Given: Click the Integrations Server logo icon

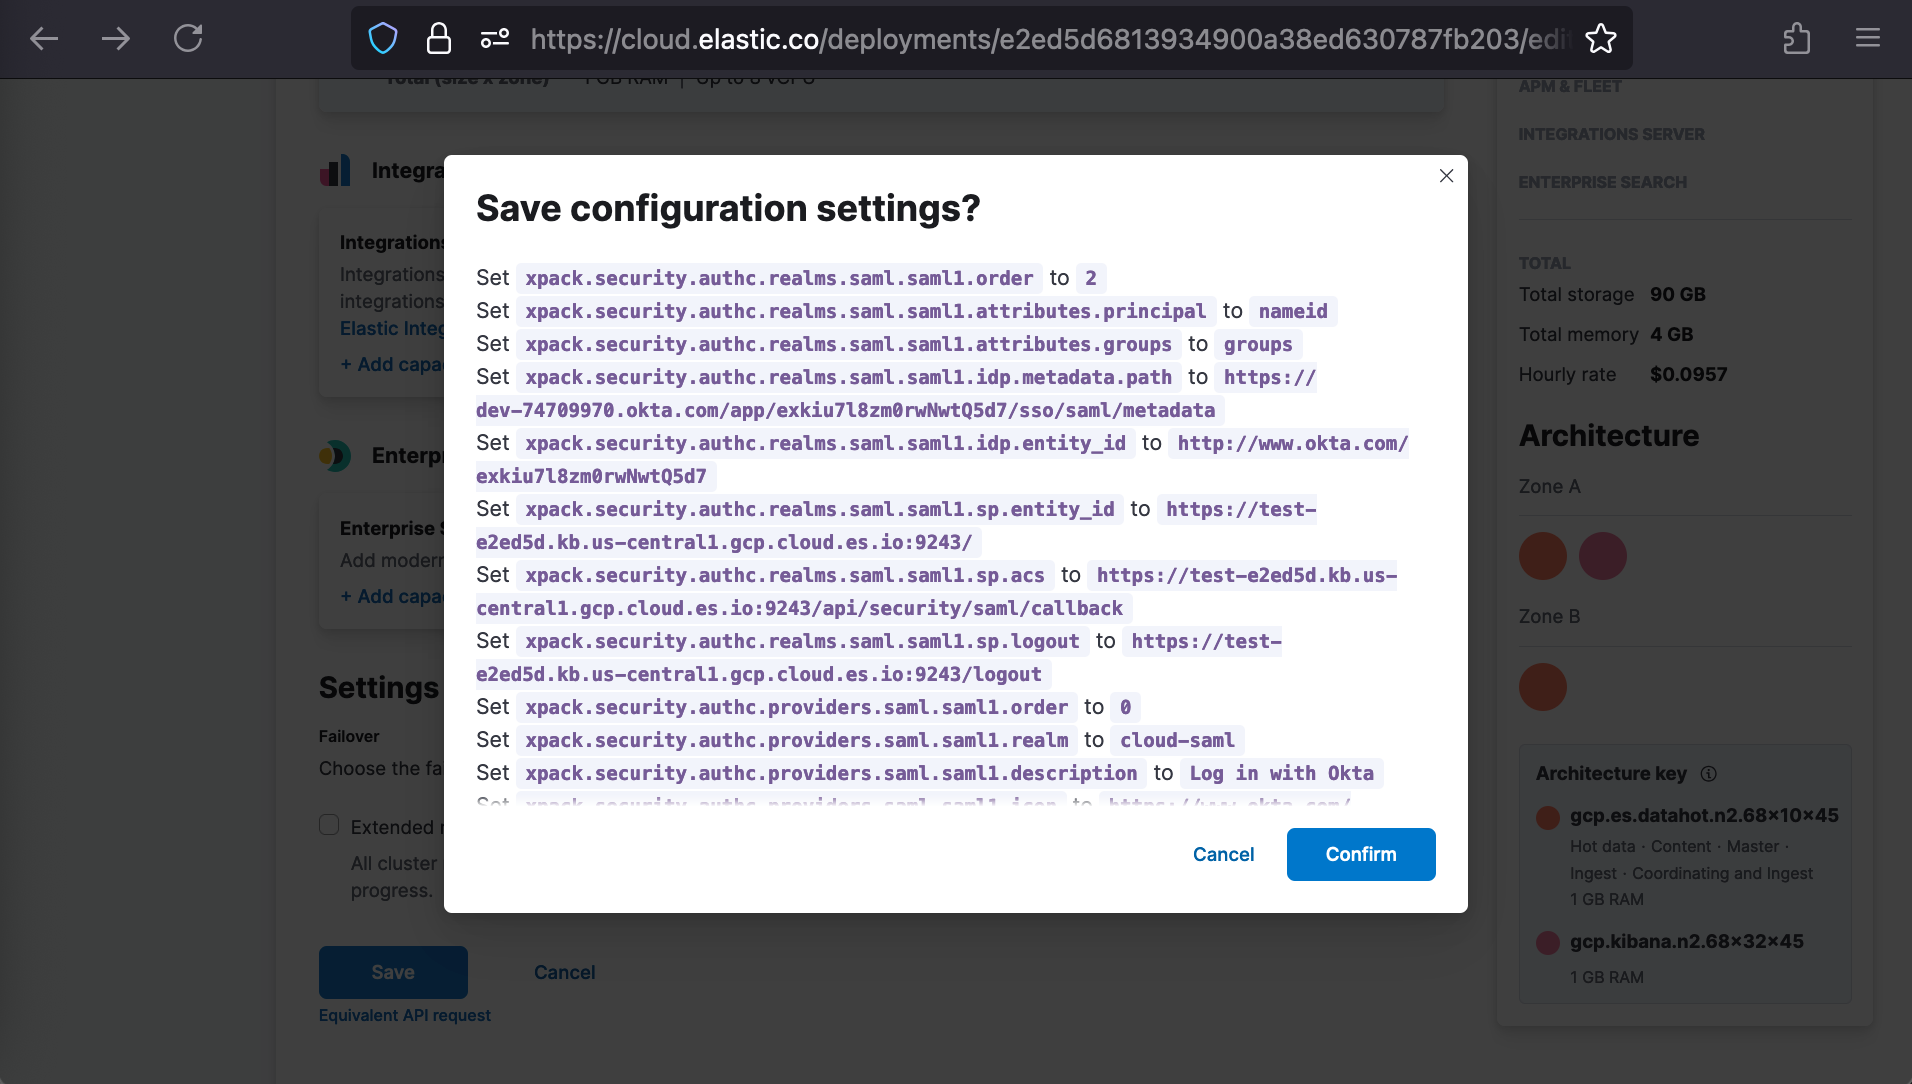Looking at the screenshot, I should tap(335, 170).
